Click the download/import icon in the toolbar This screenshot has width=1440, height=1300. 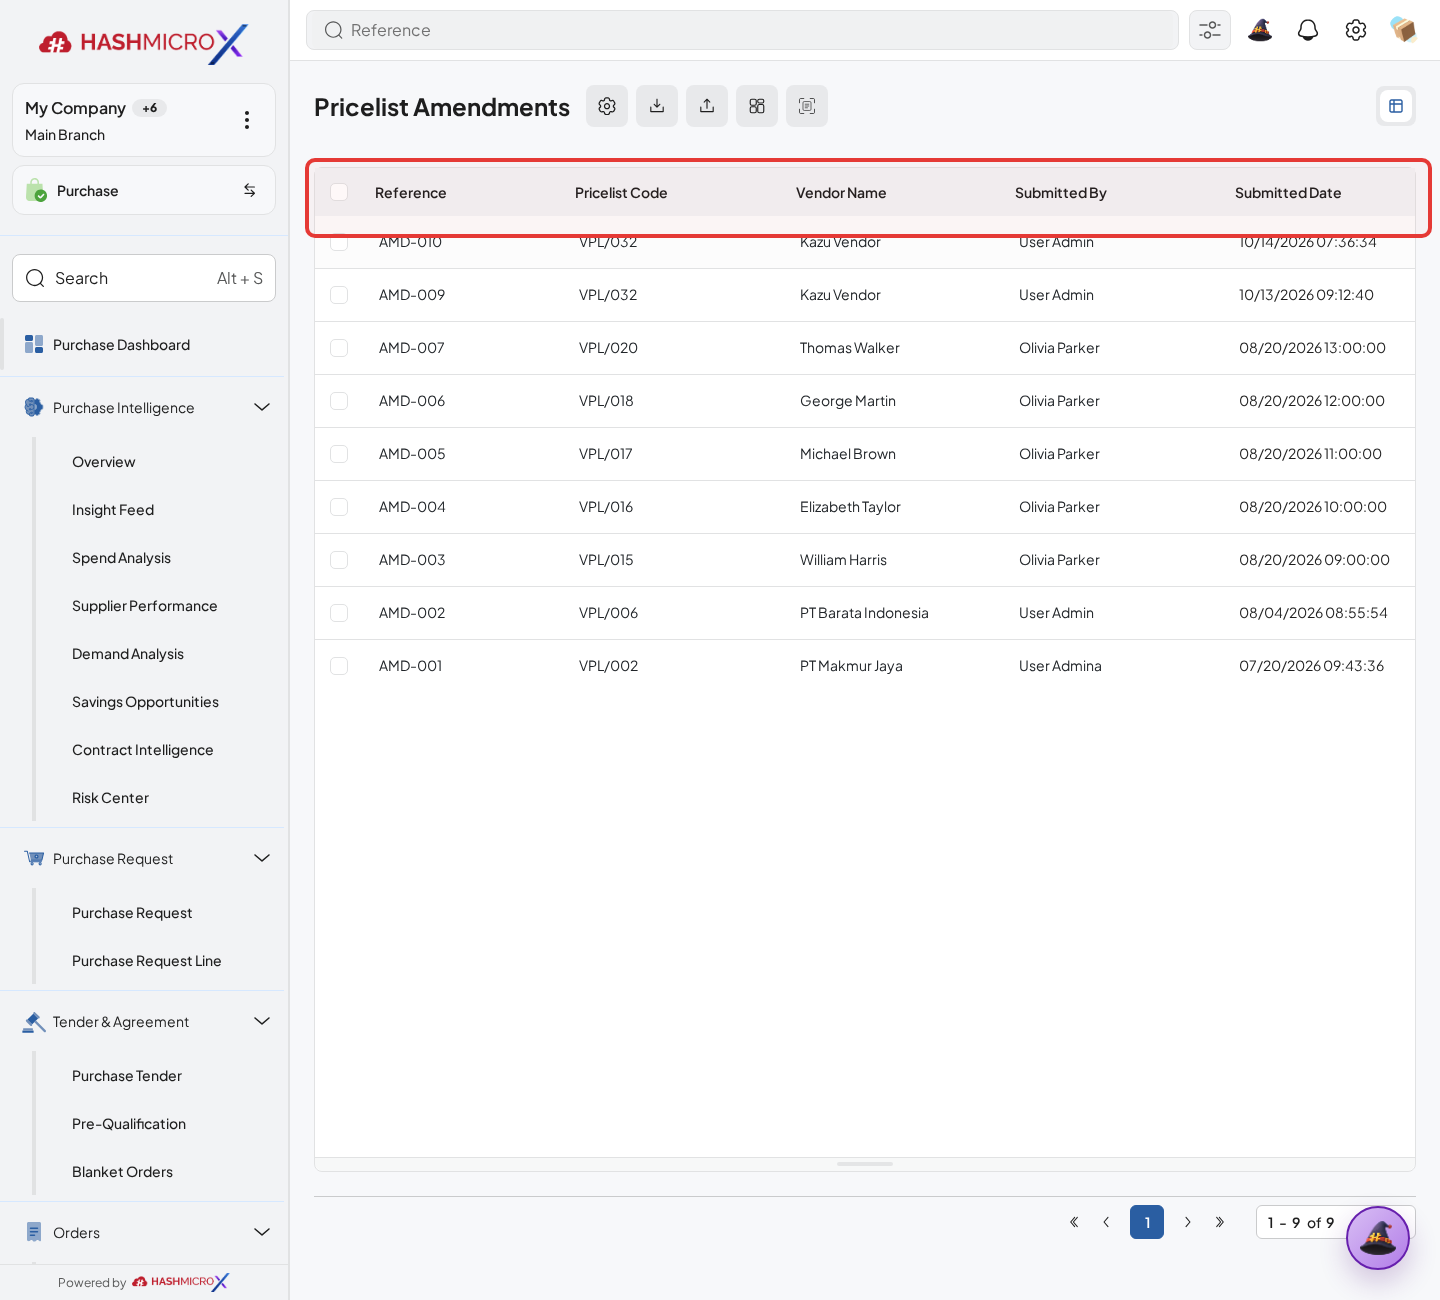(x=657, y=106)
